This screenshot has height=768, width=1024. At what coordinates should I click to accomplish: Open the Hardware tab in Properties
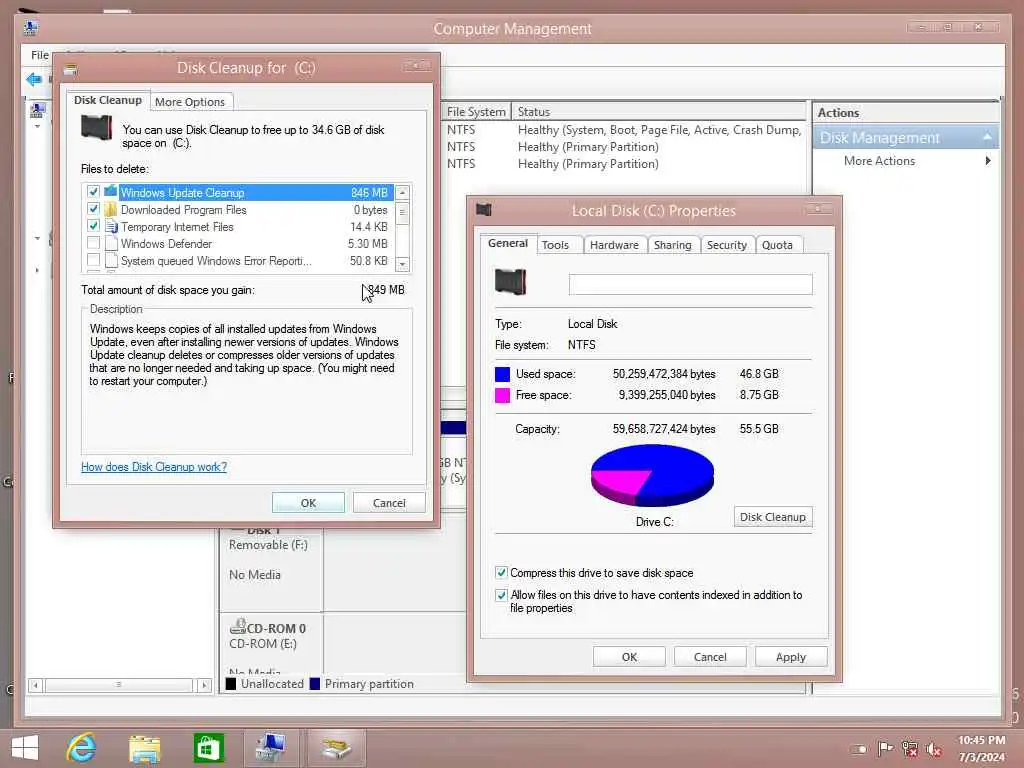[614, 245]
